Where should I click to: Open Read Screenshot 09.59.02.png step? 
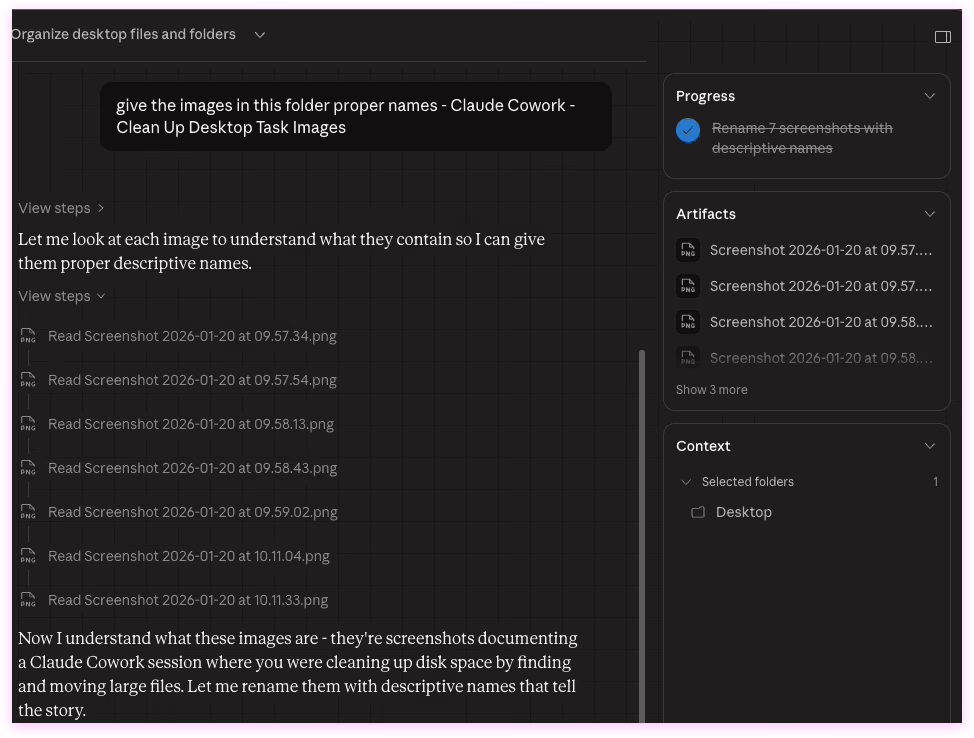[192, 512]
